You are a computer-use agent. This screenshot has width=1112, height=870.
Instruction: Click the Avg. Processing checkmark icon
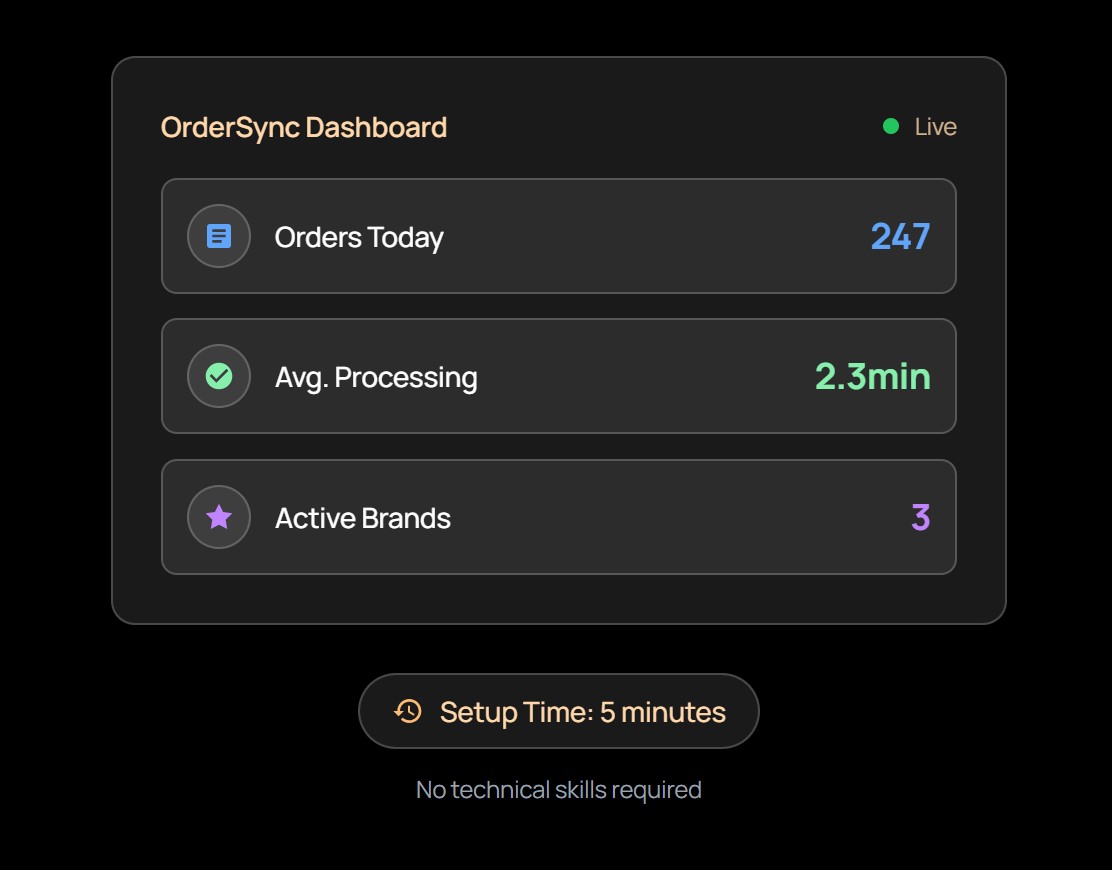pos(219,376)
